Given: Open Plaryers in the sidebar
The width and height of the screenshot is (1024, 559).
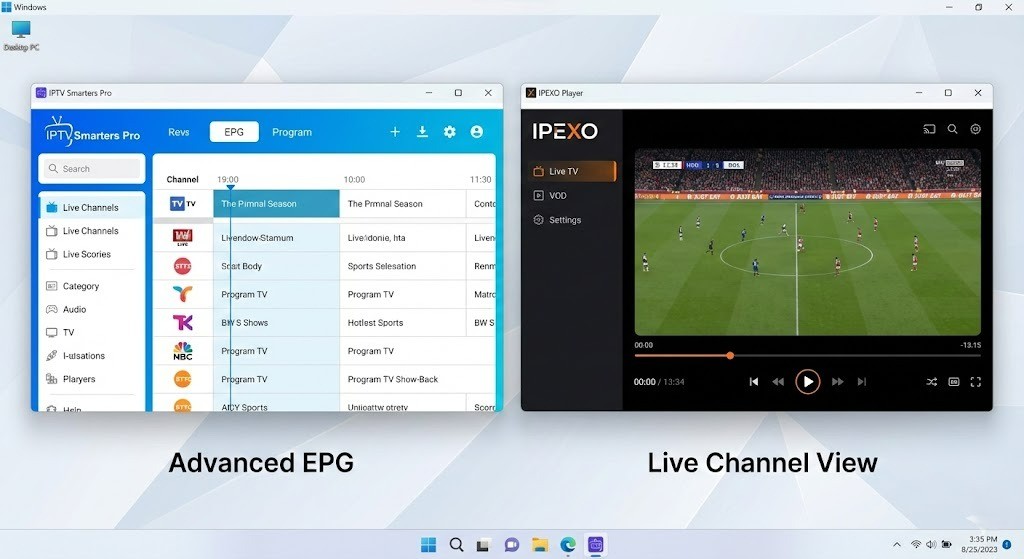Looking at the screenshot, I should [x=78, y=379].
